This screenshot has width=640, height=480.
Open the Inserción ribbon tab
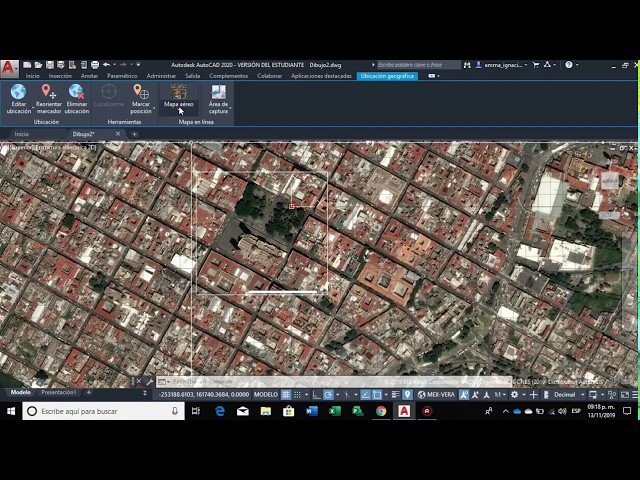[60, 76]
